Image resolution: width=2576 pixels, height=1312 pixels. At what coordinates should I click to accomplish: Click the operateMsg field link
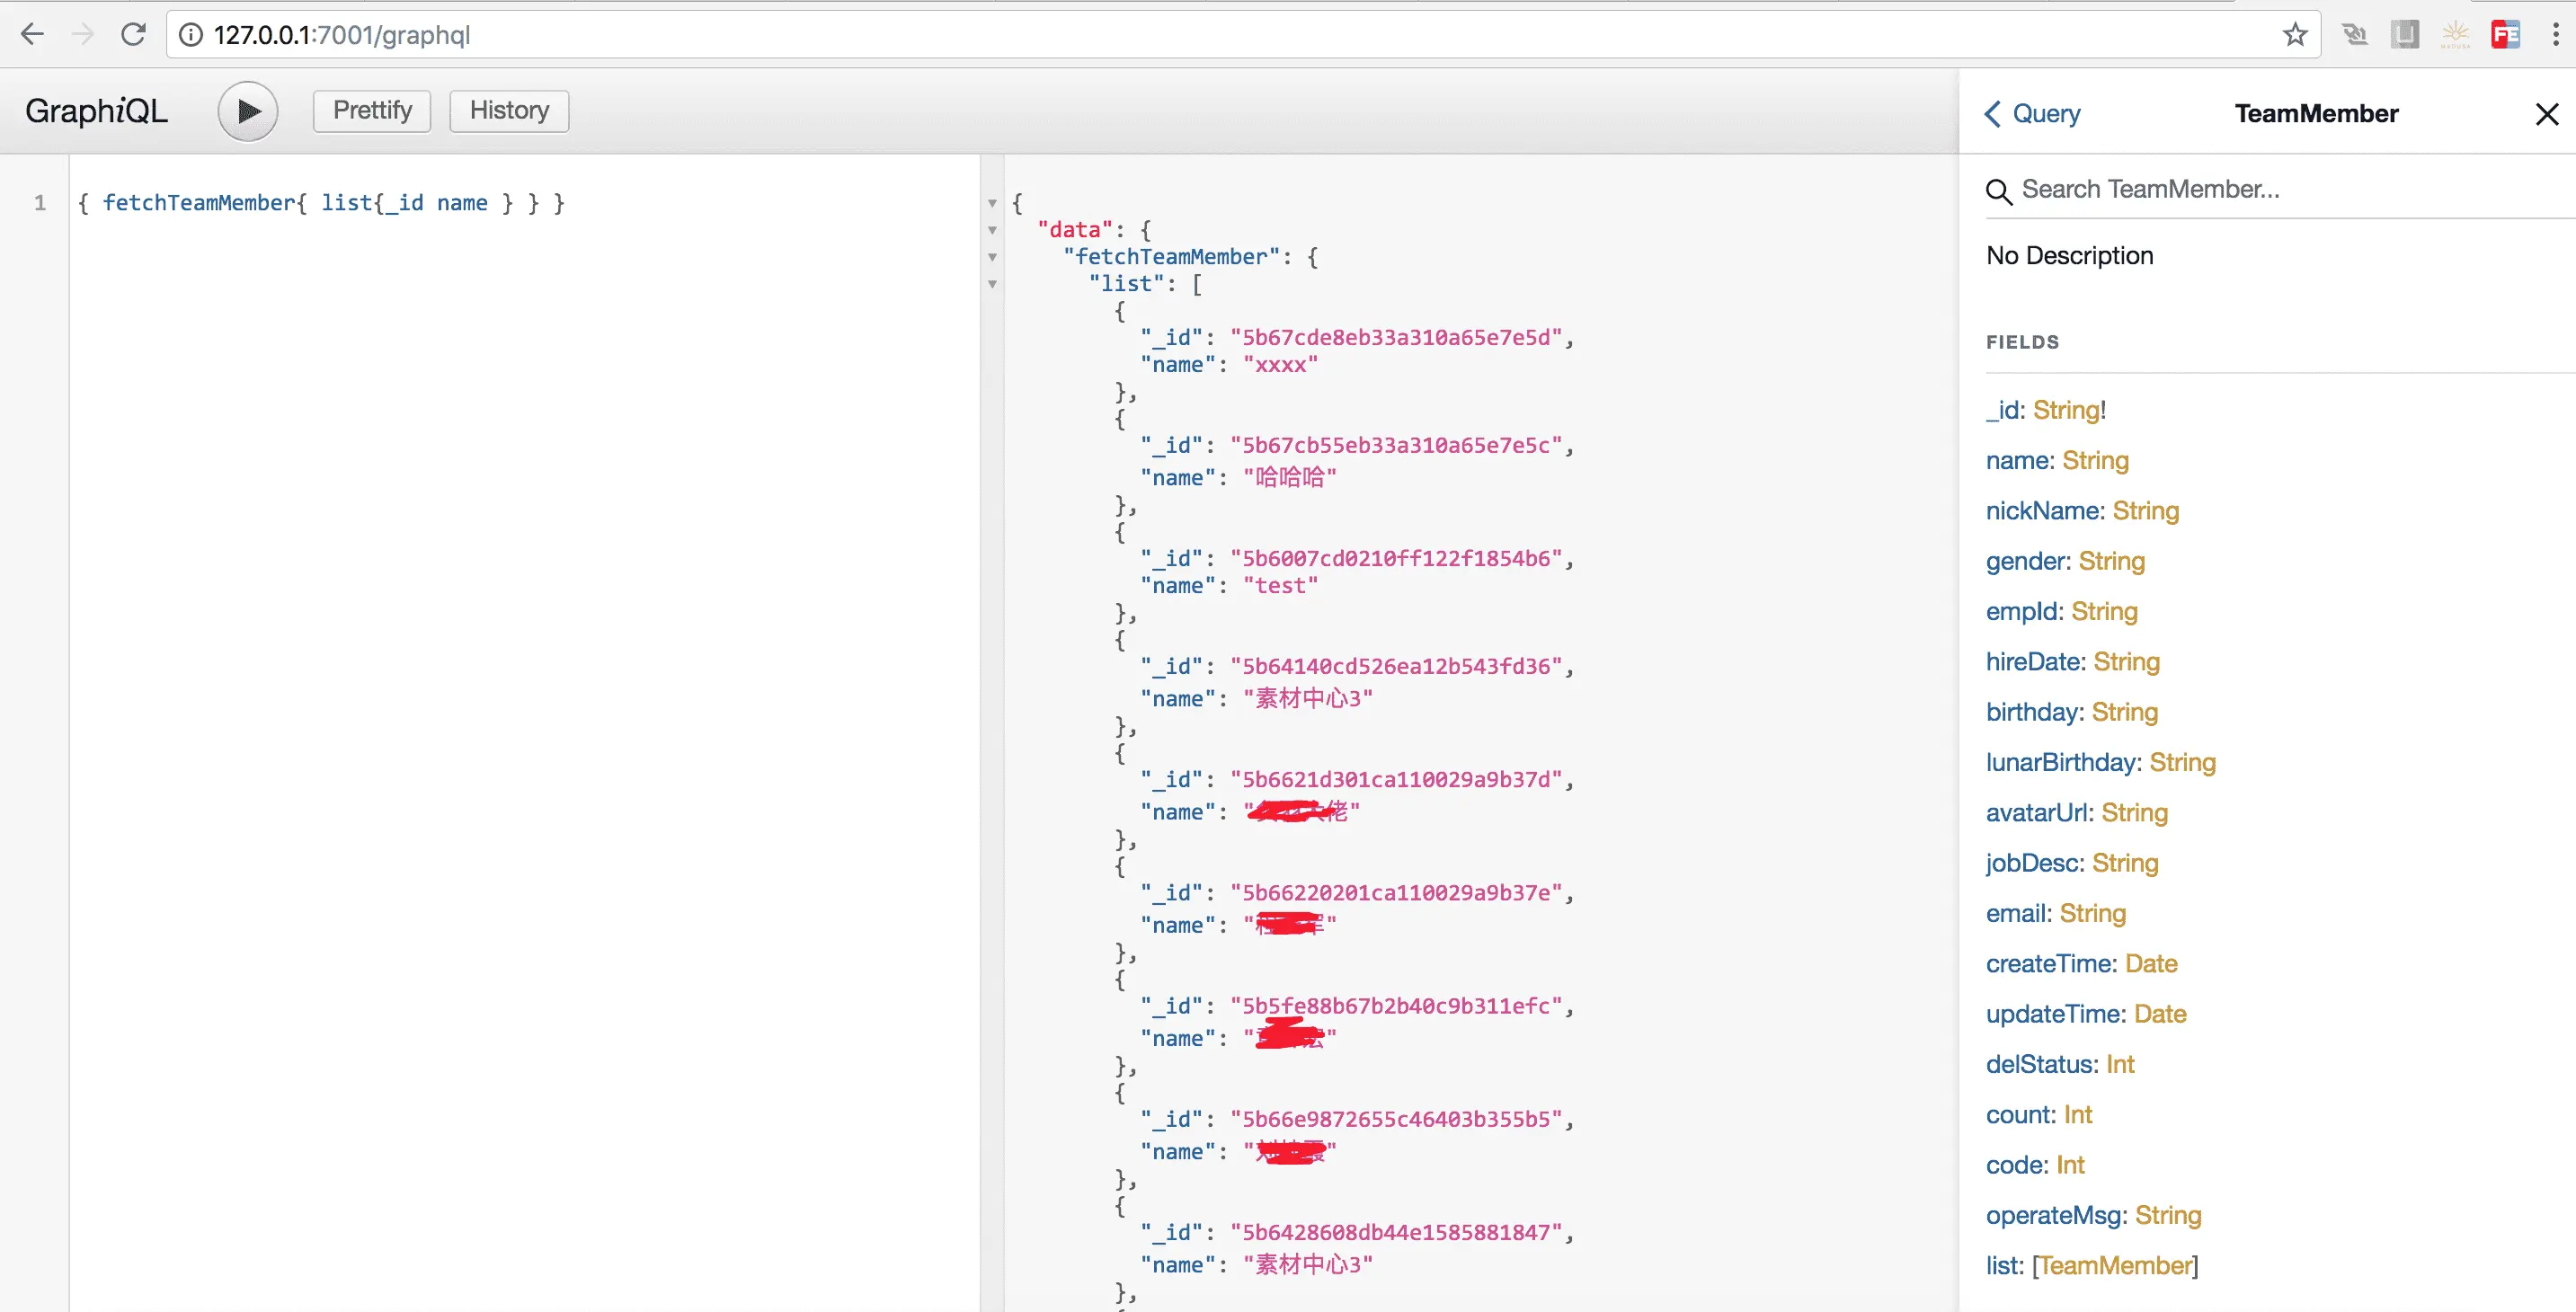(2055, 1215)
